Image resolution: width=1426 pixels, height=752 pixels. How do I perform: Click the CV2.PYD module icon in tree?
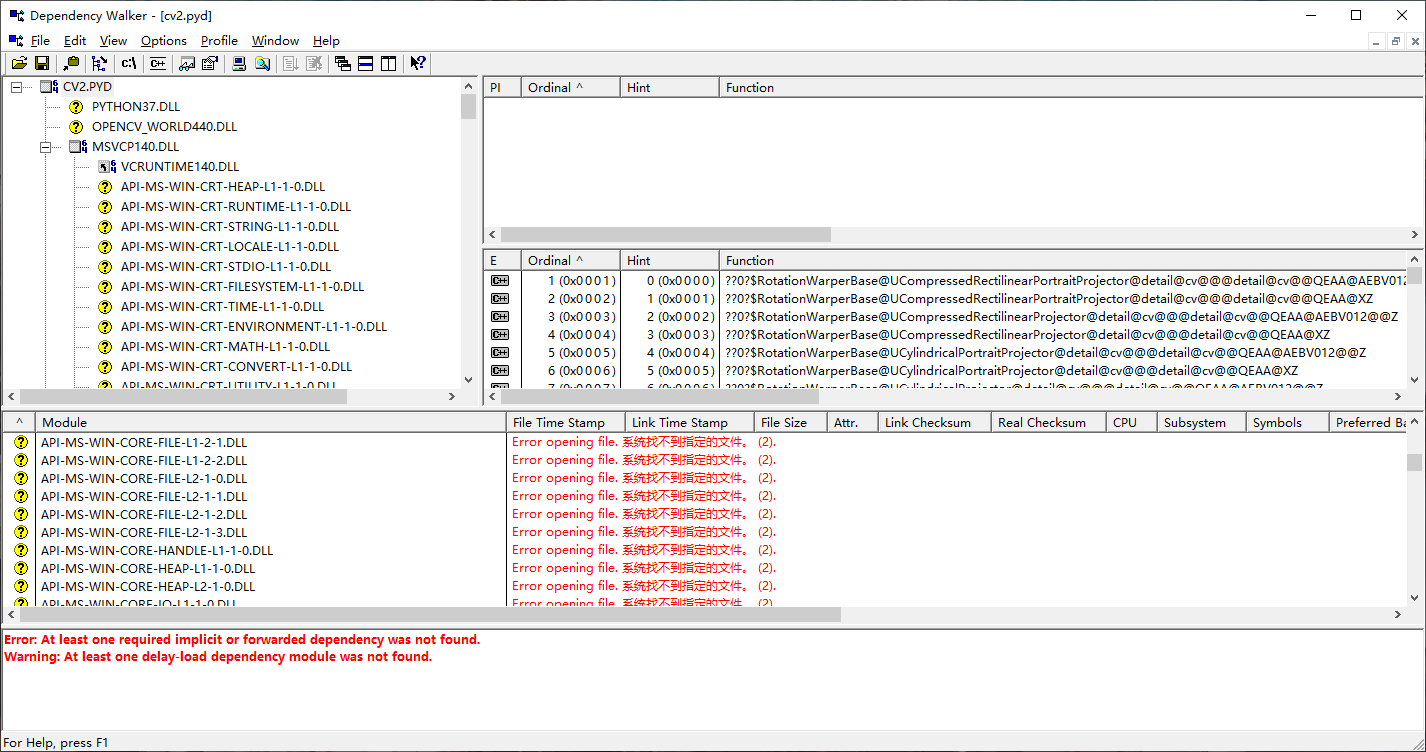tap(49, 87)
